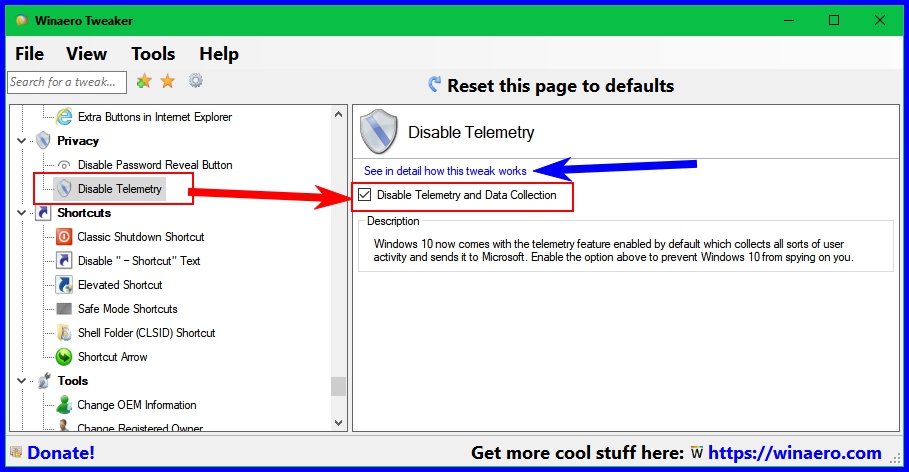
Task: Select Safe Mode Shortcuts tree item
Action: [128, 309]
